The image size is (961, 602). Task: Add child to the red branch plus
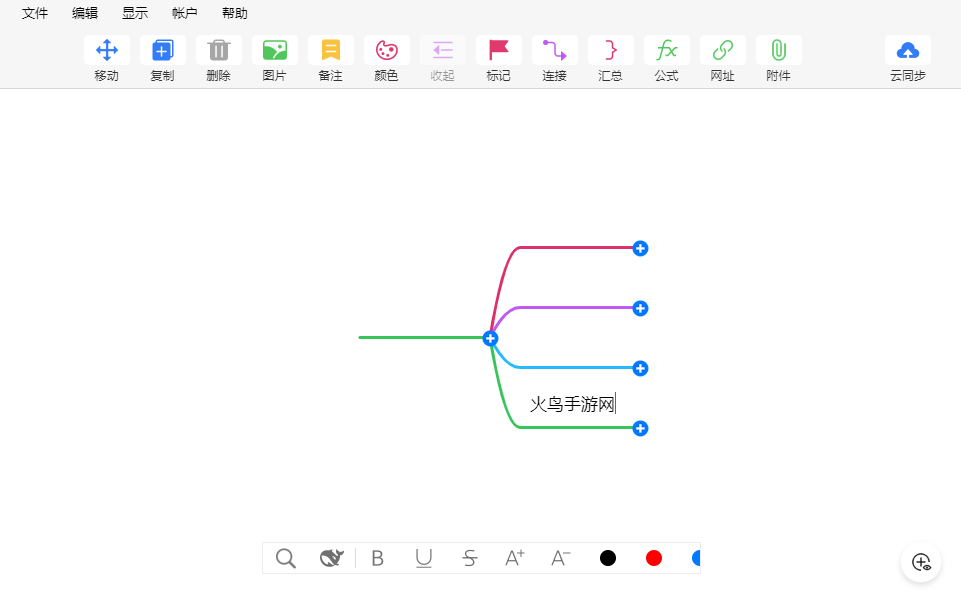click(640, 248)
